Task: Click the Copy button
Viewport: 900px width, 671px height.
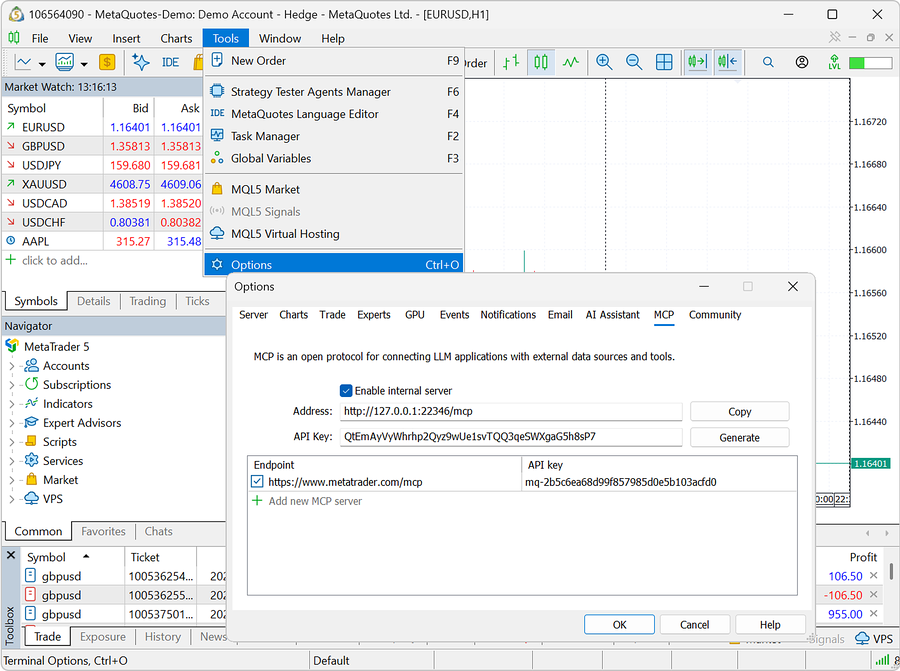Action: pyautogui.click(x=739, y=412)
